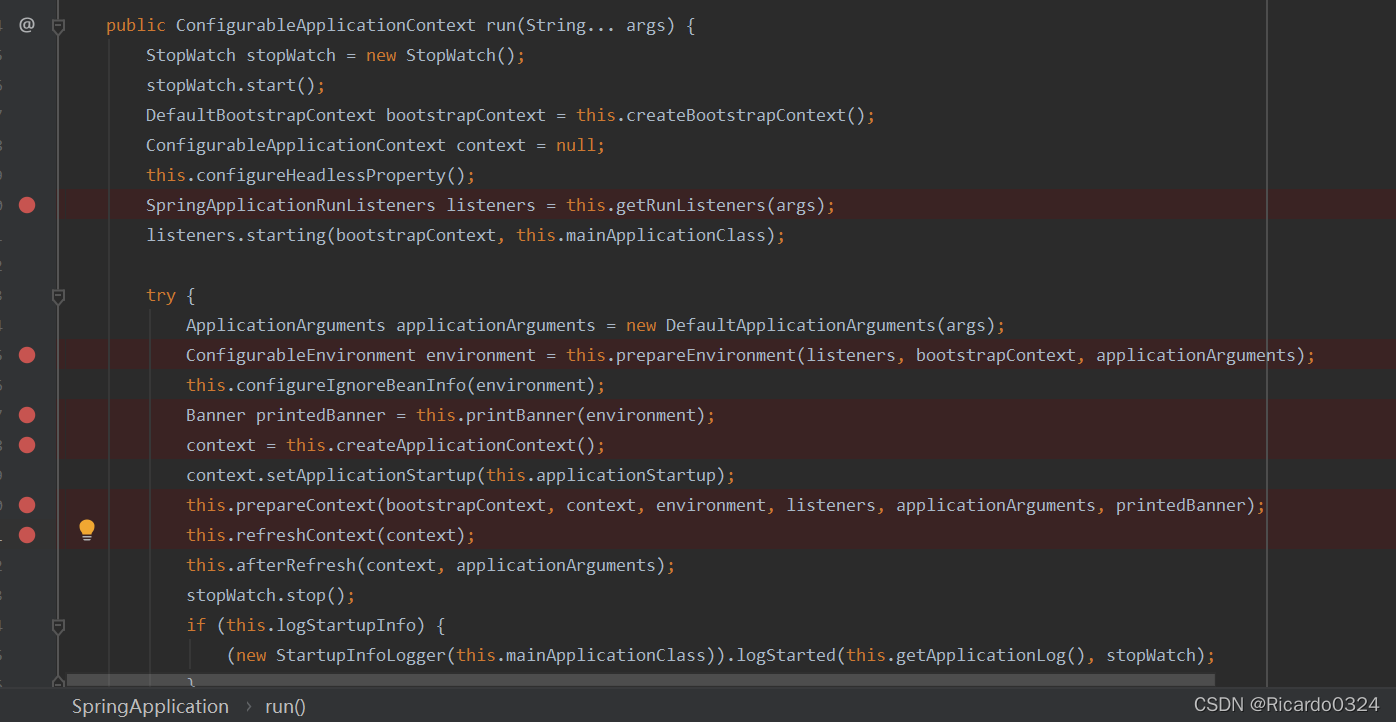Collapse the run method fold marker

58,26
